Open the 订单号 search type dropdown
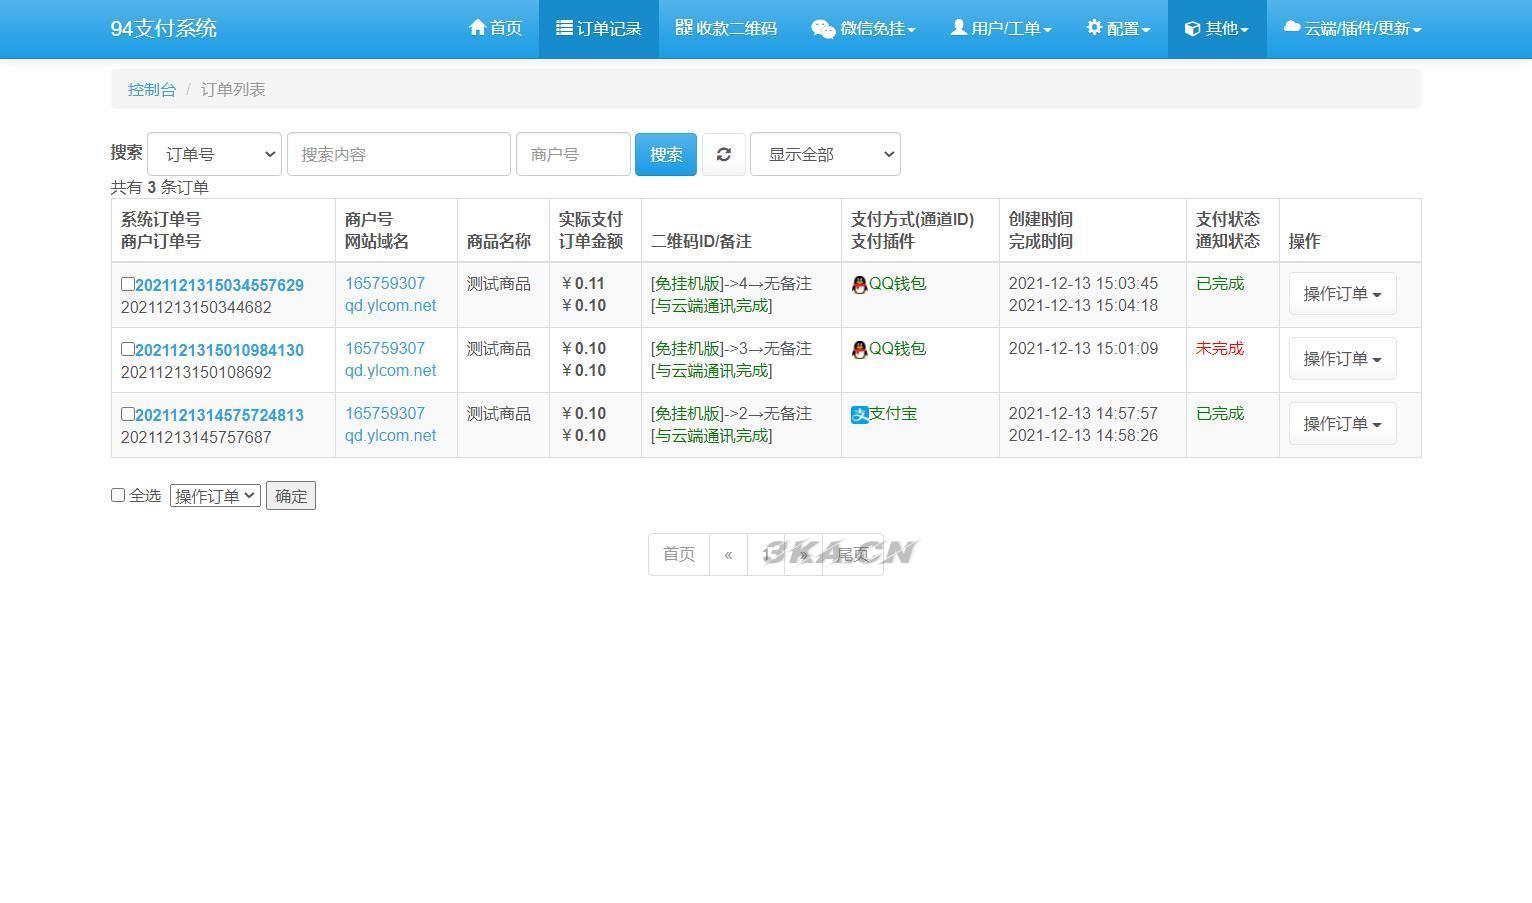 tap(214, 154)
